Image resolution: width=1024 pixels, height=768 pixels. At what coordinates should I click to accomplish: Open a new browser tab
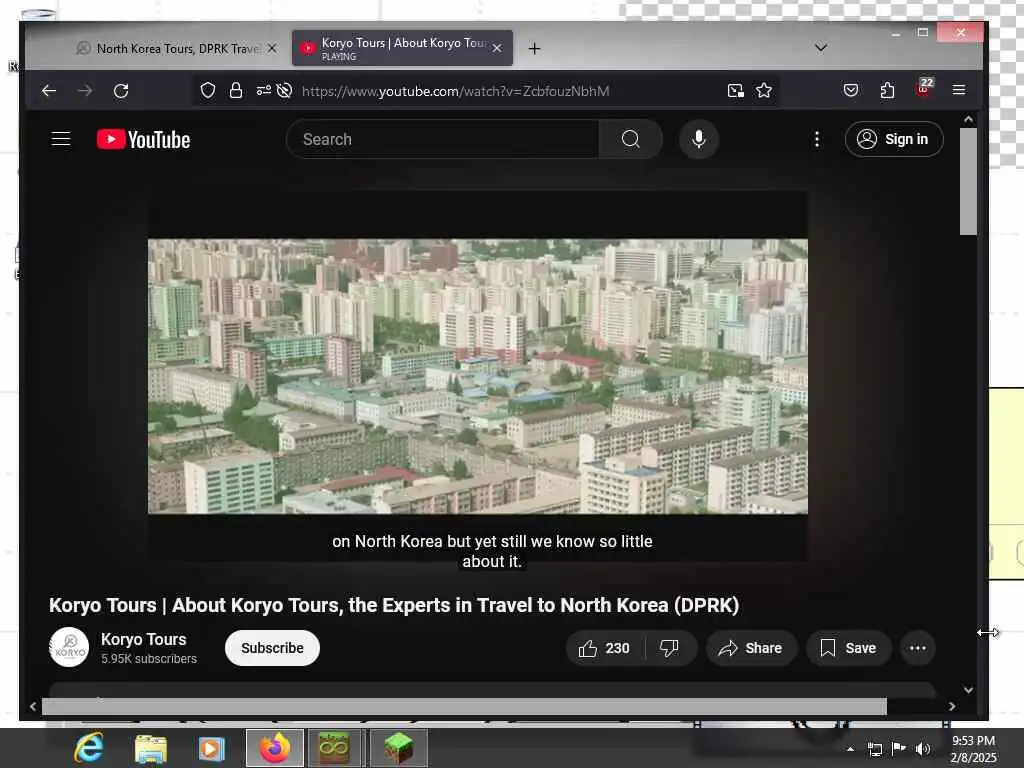pyautogui.click(x=534, y=48)
